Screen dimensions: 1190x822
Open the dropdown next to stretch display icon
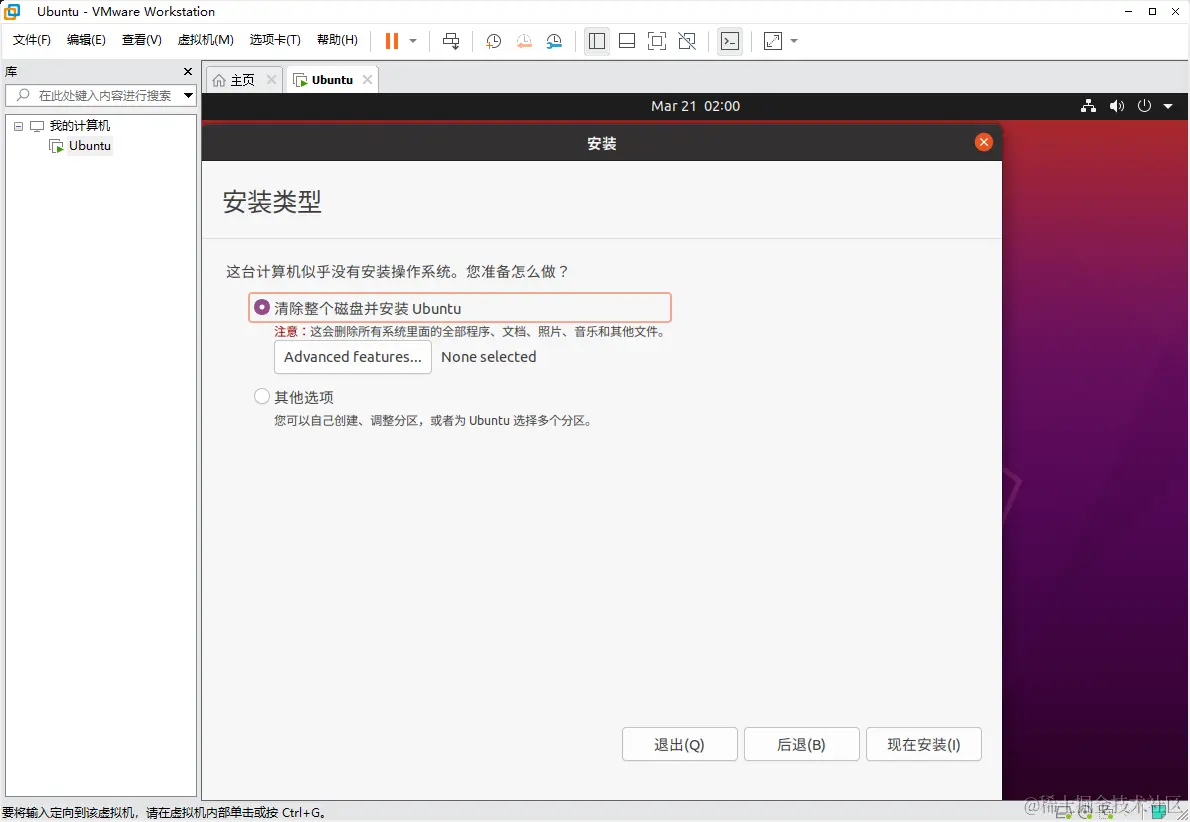[794, 41]
